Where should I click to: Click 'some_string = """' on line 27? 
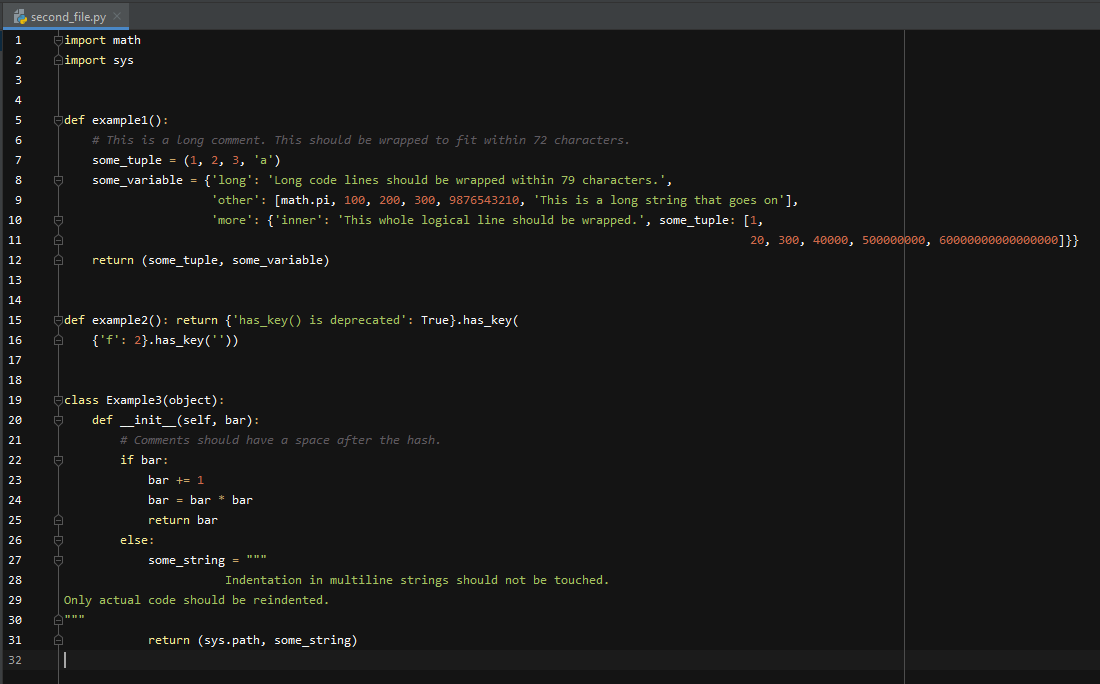click(207, 560)
